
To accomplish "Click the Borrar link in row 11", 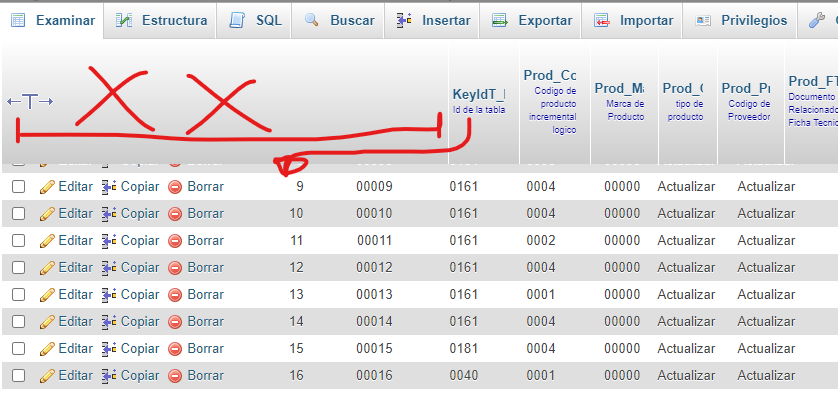I will [x=205, y=241].
